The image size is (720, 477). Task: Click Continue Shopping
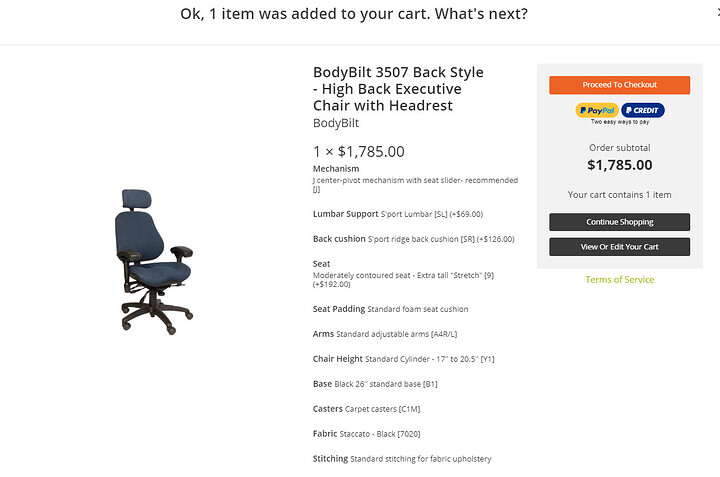coord(619,222)
